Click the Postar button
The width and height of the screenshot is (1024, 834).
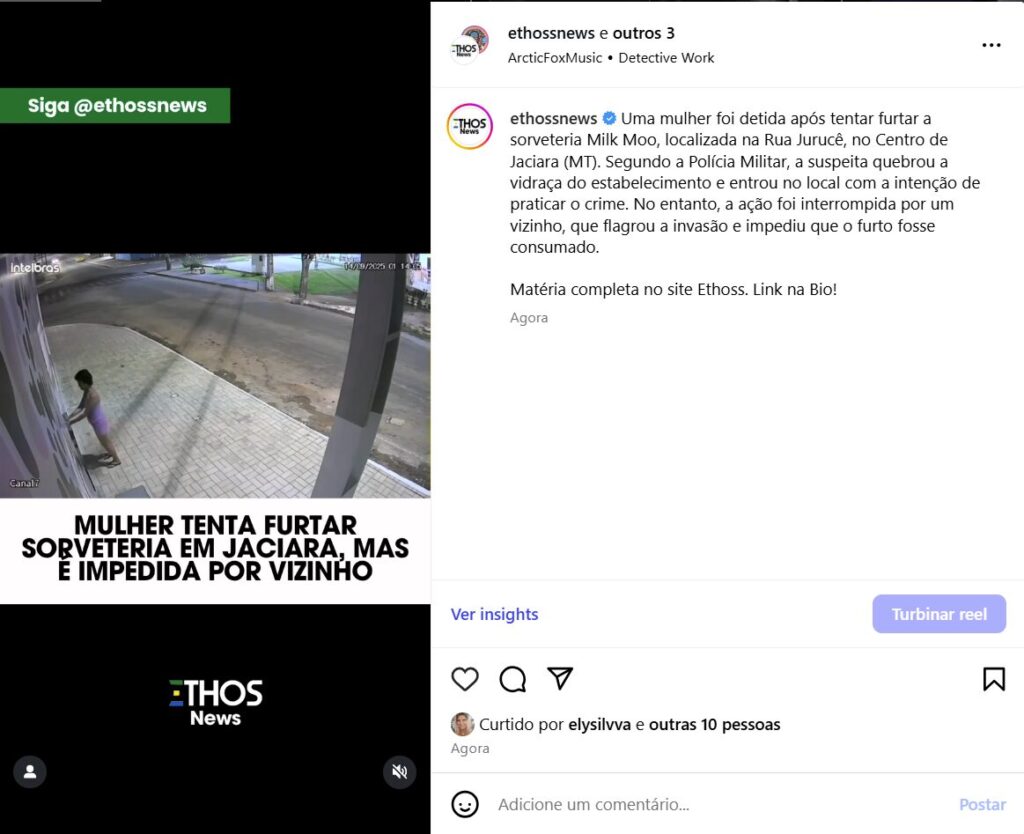click(x=982, y=804)
